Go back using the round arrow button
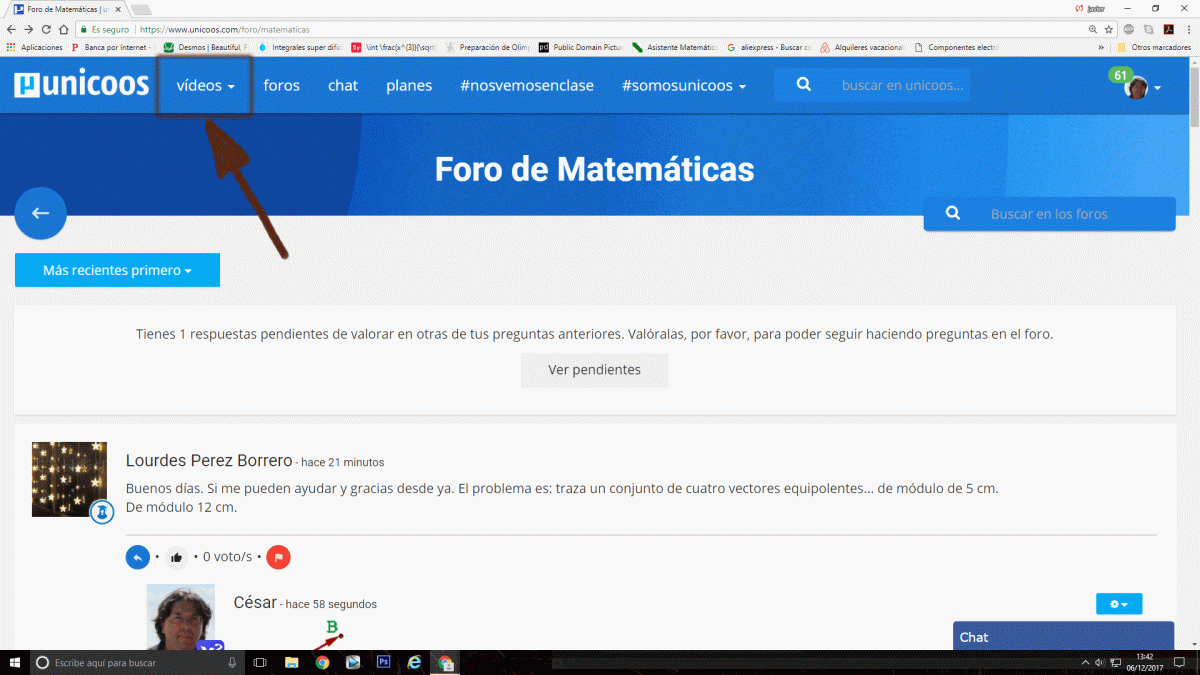 pos(40,213)
